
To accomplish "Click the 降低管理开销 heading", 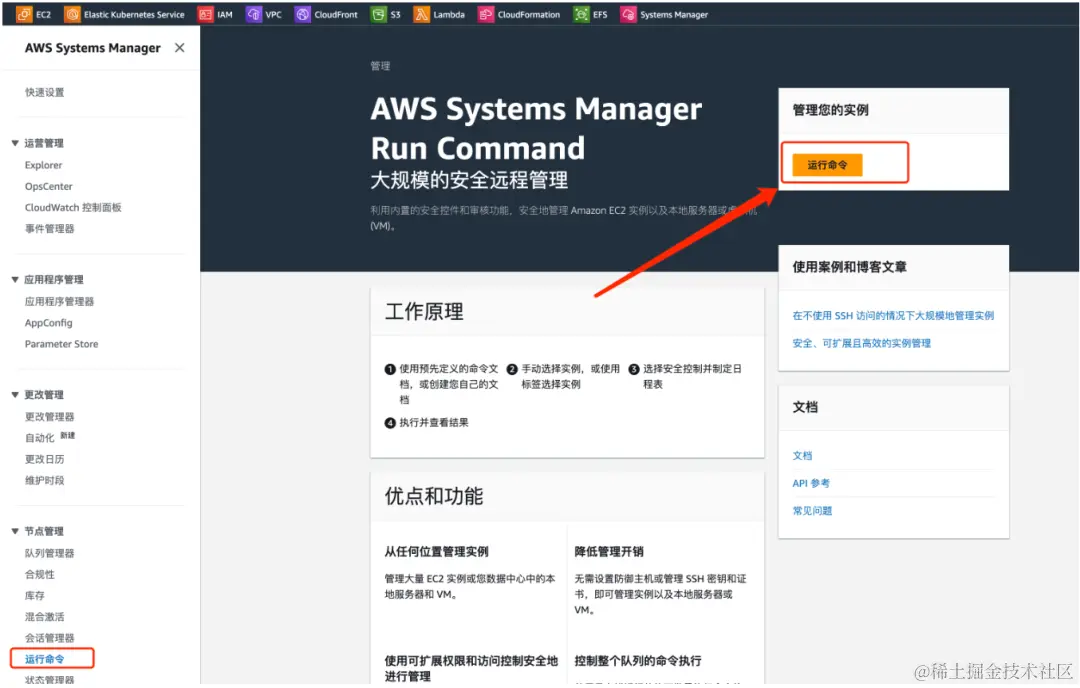I will (609, 552).
